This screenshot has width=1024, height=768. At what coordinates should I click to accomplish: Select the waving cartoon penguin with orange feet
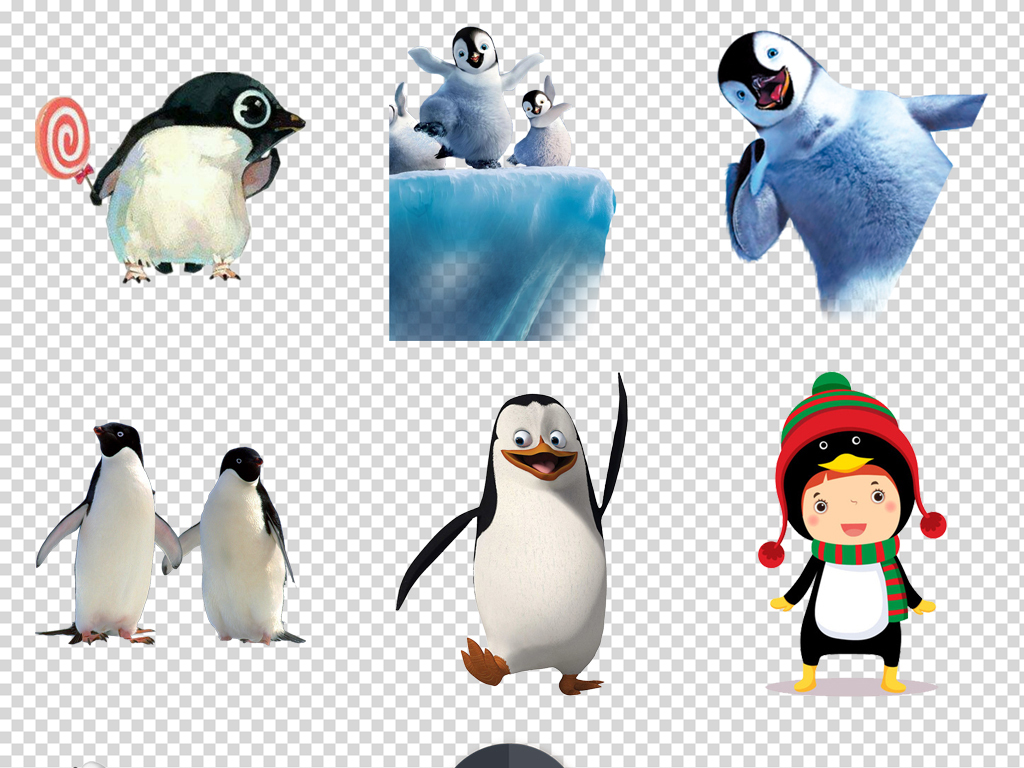click(x=512, y=534)
